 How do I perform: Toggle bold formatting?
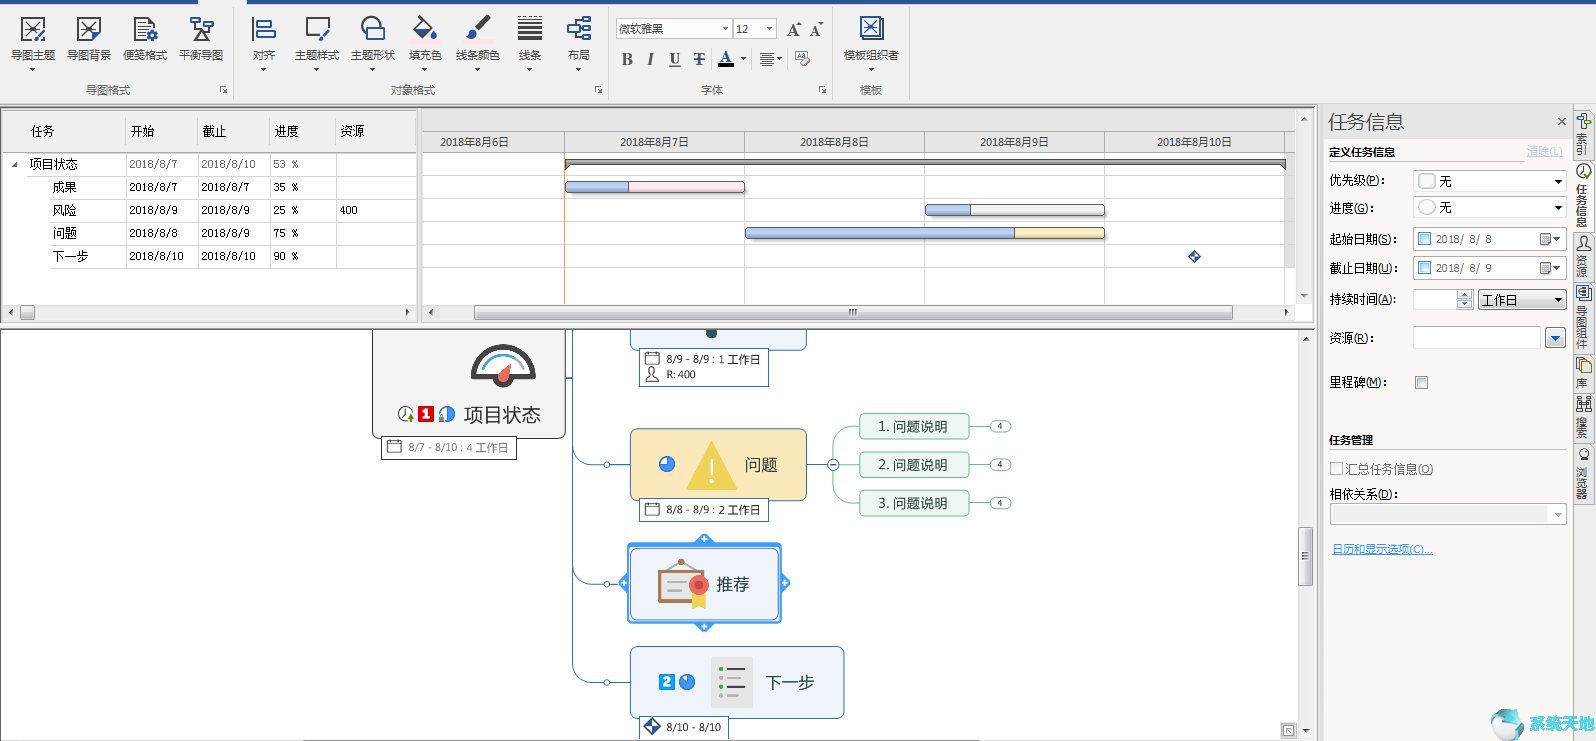click(627, 59)
